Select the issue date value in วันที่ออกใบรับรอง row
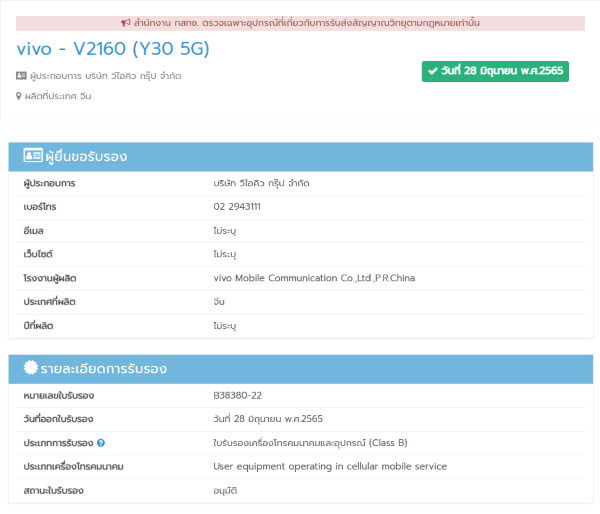This screenshot has height=514, width=600. click(268, 419)
